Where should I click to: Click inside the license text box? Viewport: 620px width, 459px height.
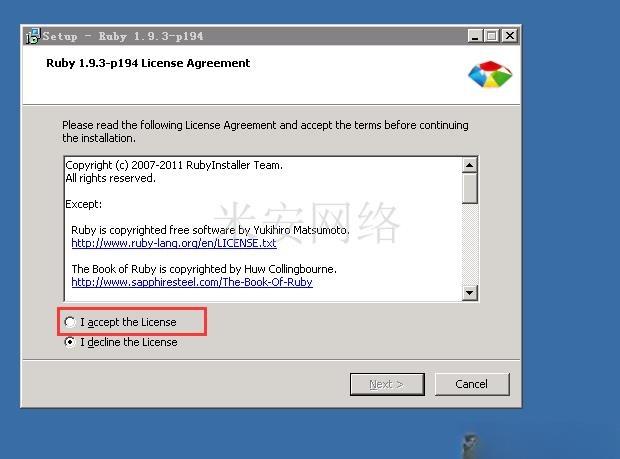263,229
